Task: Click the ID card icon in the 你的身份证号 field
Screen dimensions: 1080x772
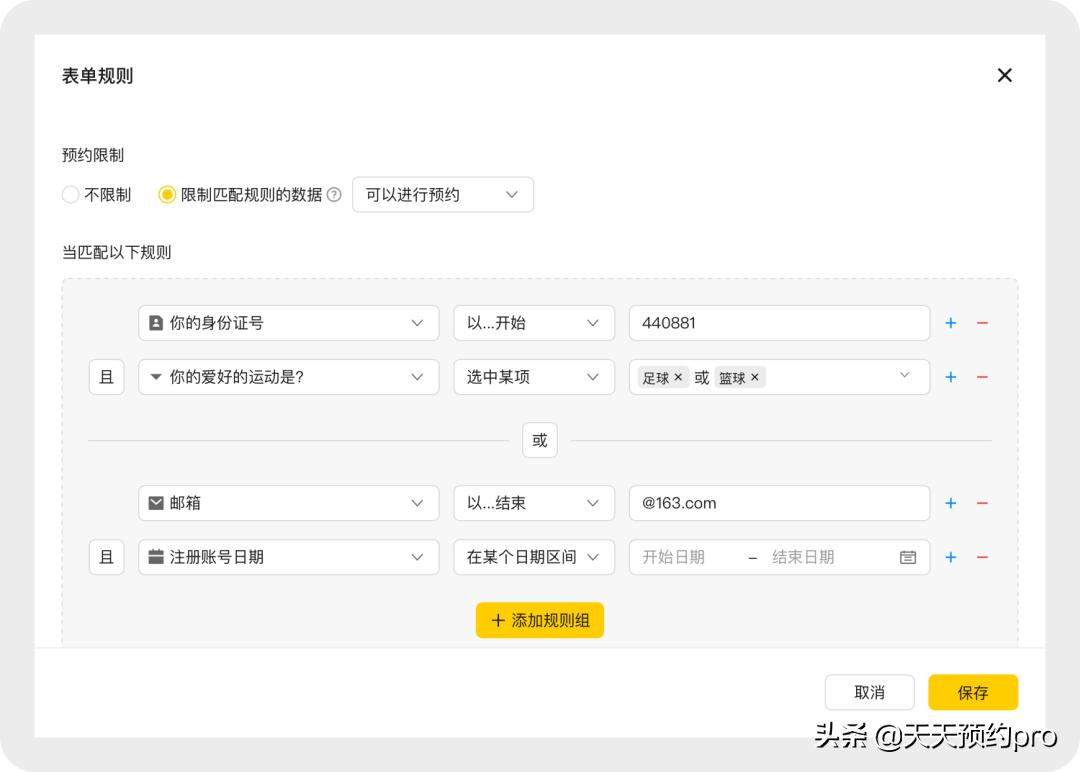Action: (x=156, y=322)
